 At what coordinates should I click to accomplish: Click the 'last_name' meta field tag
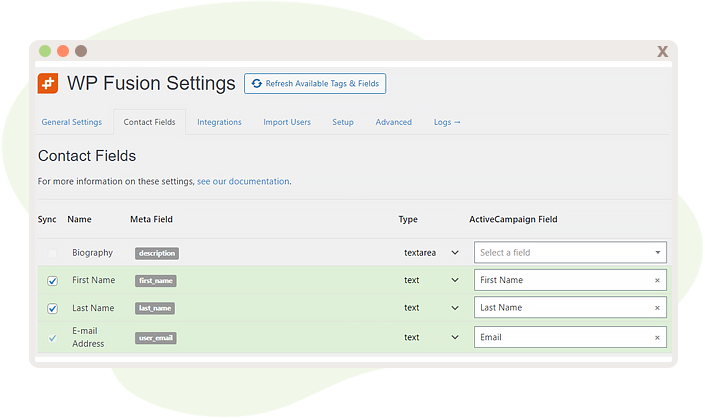pyautogui.click(x=155, y=308)
